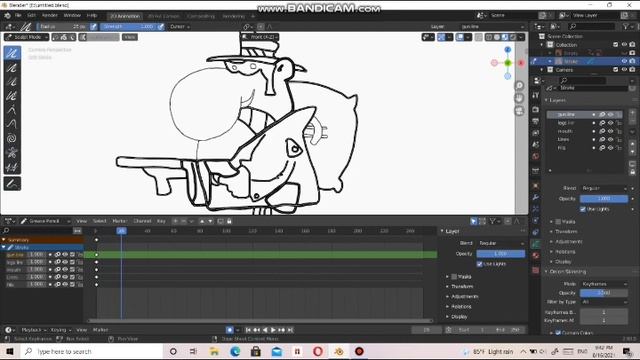Hide the Stroke object in the outliner
Image resolution: width=640 pixels, height=360 pixels.
coord(624,61)
